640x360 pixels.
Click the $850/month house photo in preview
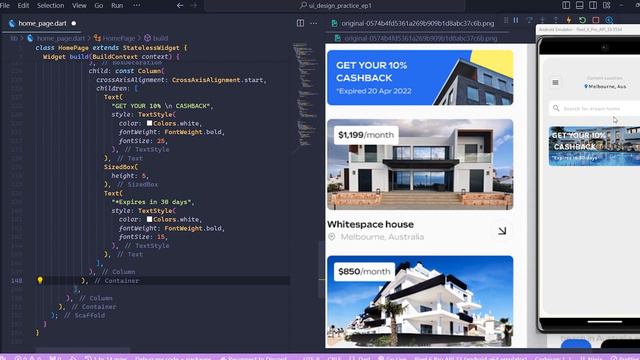tap(420, 301)
